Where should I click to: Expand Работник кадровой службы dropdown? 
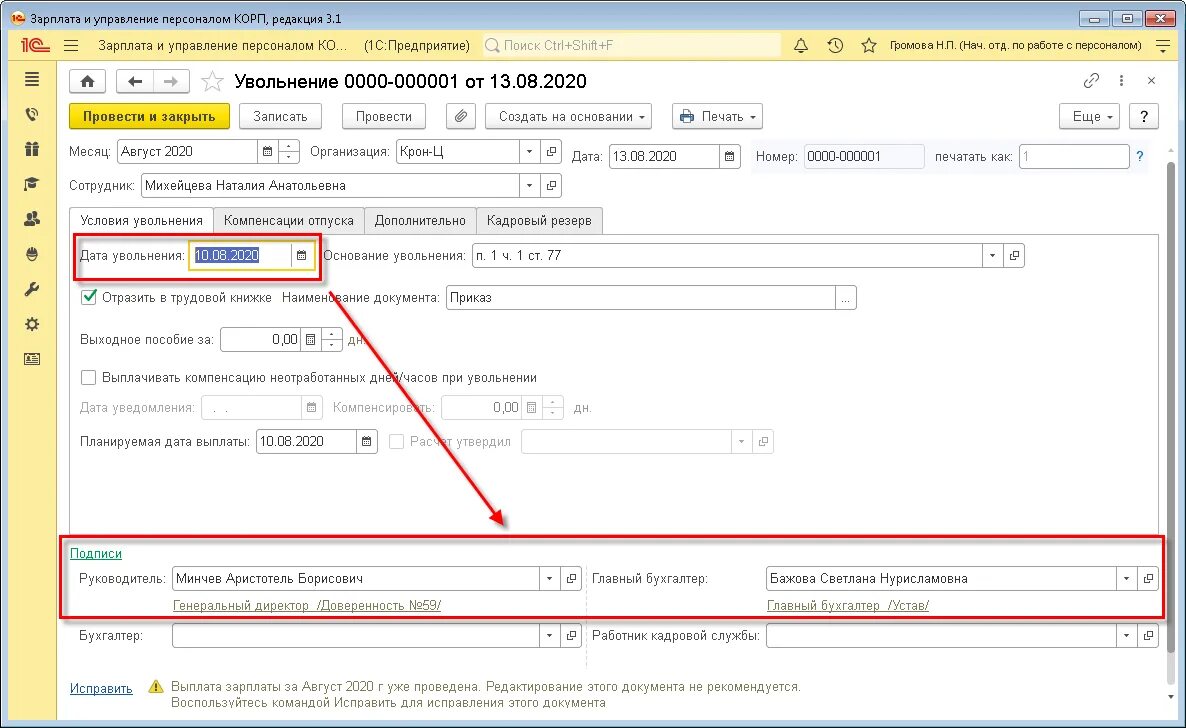[1126, 636]
